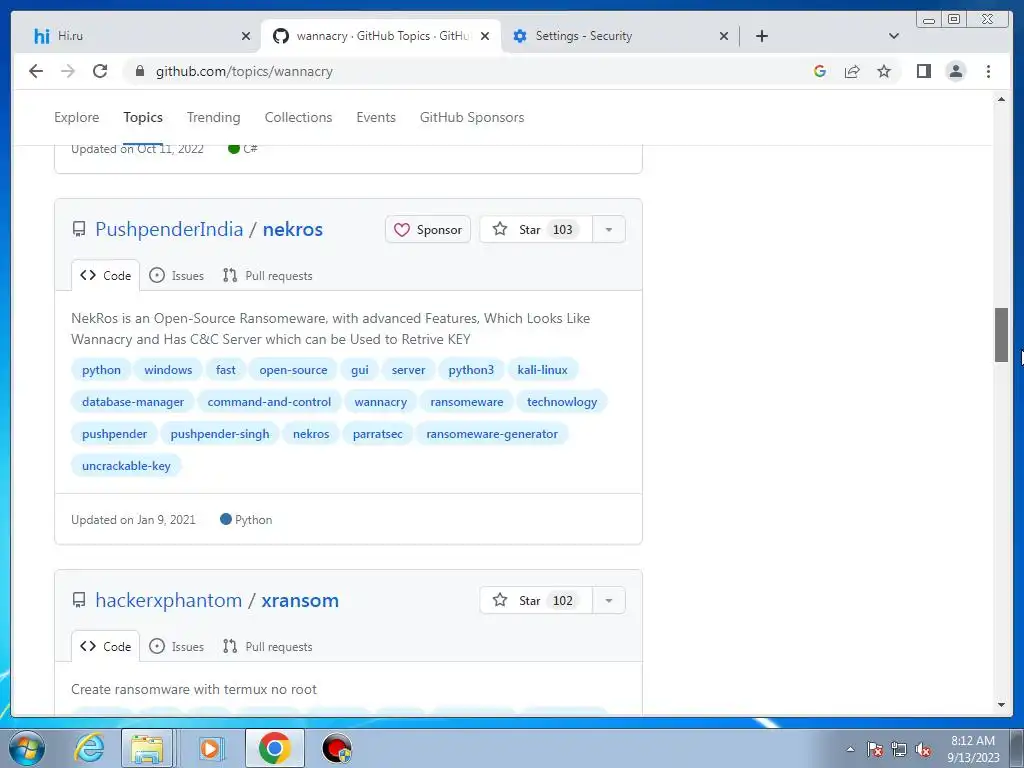Click the wannacry topic tag

[x=381, y=402]
